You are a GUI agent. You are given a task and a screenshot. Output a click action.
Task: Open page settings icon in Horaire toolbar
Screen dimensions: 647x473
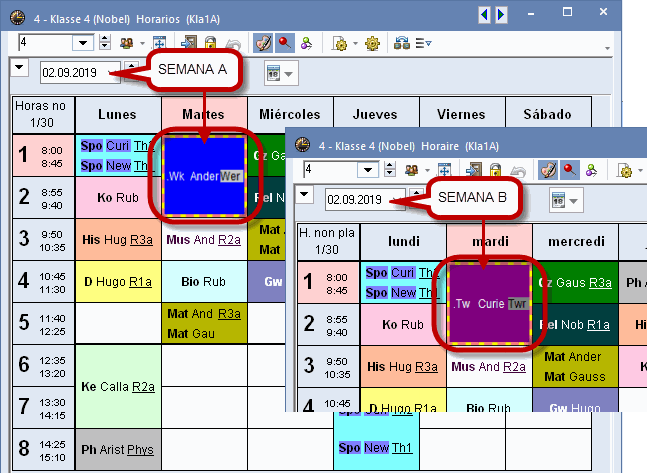[625, 170]
